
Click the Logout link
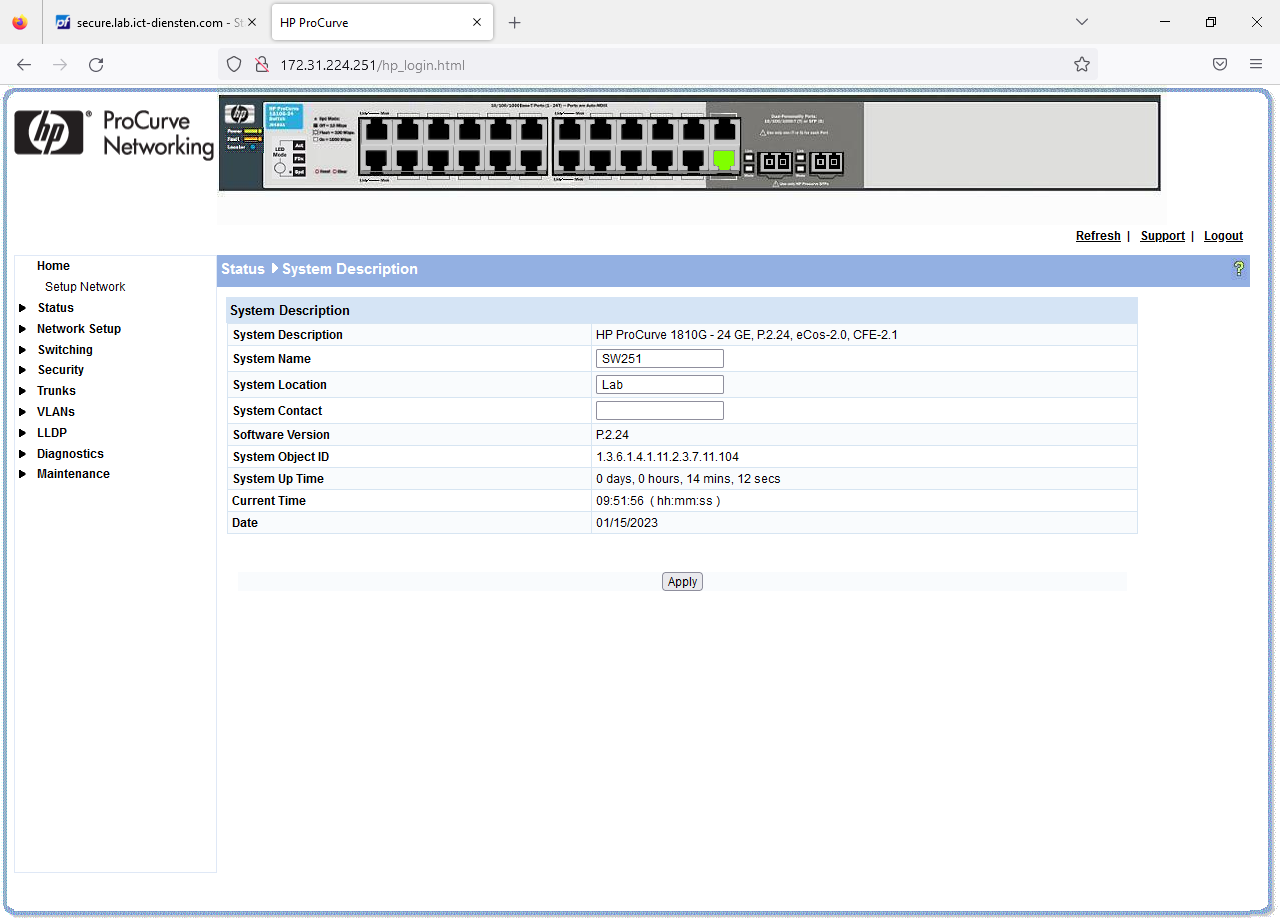click(x=1223, y=236)
